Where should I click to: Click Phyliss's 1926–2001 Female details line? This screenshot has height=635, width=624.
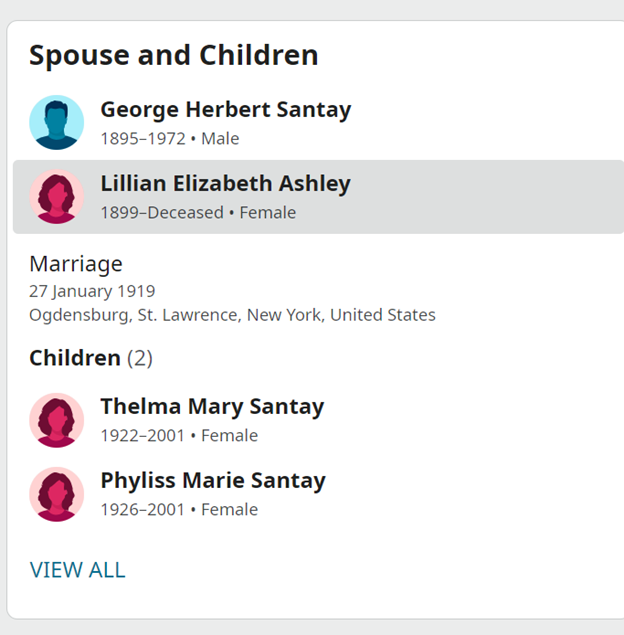(x=179, y=510)
